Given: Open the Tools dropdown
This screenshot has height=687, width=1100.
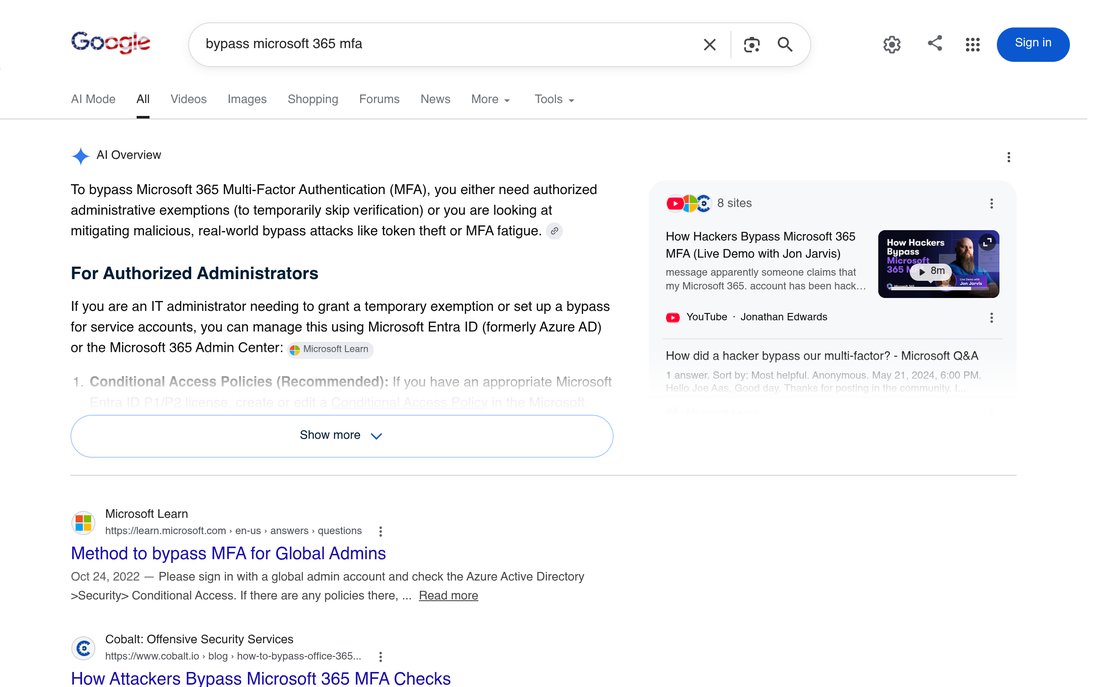Looking at the screenshot, I should click(x=554, y=100).
